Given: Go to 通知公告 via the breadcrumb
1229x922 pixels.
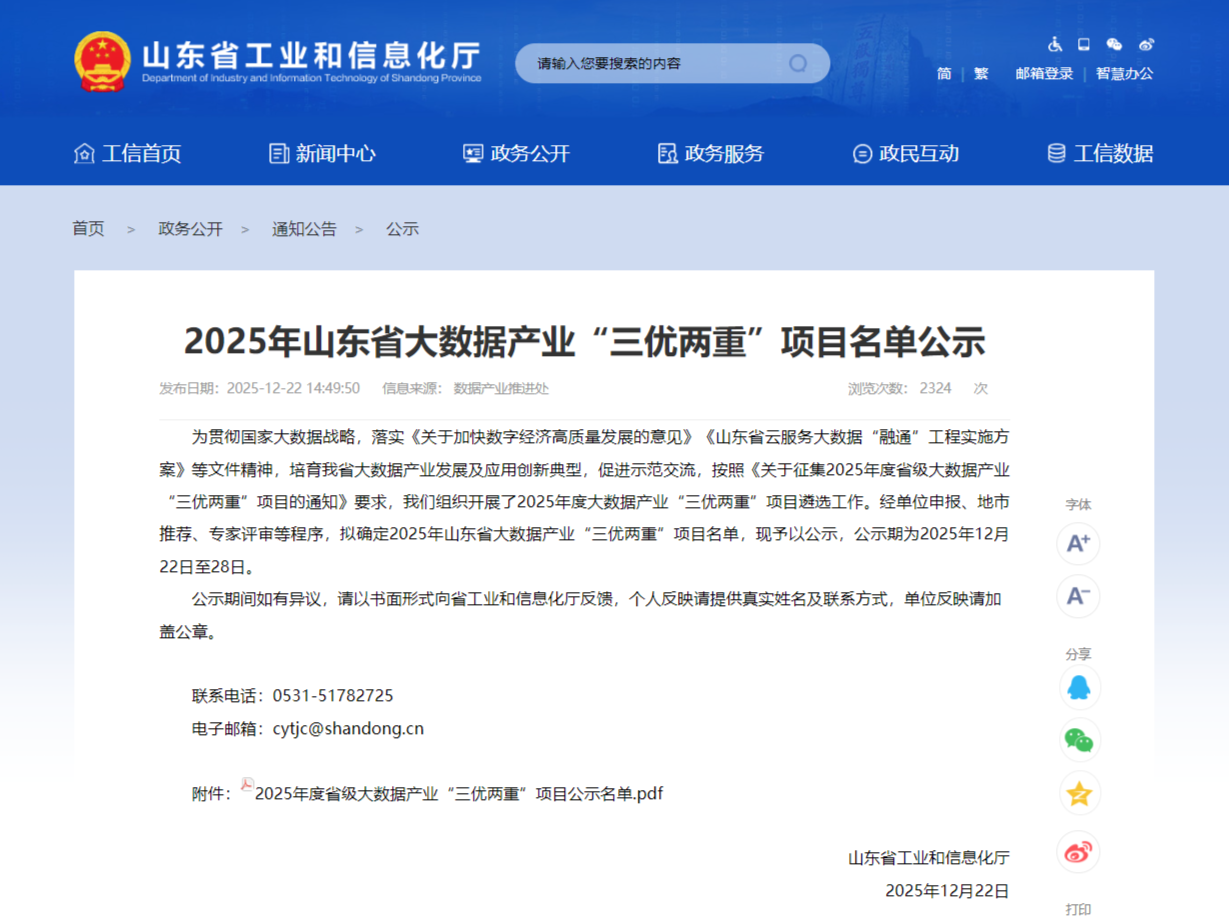Looking at the screenshot, I should point(304,228).
